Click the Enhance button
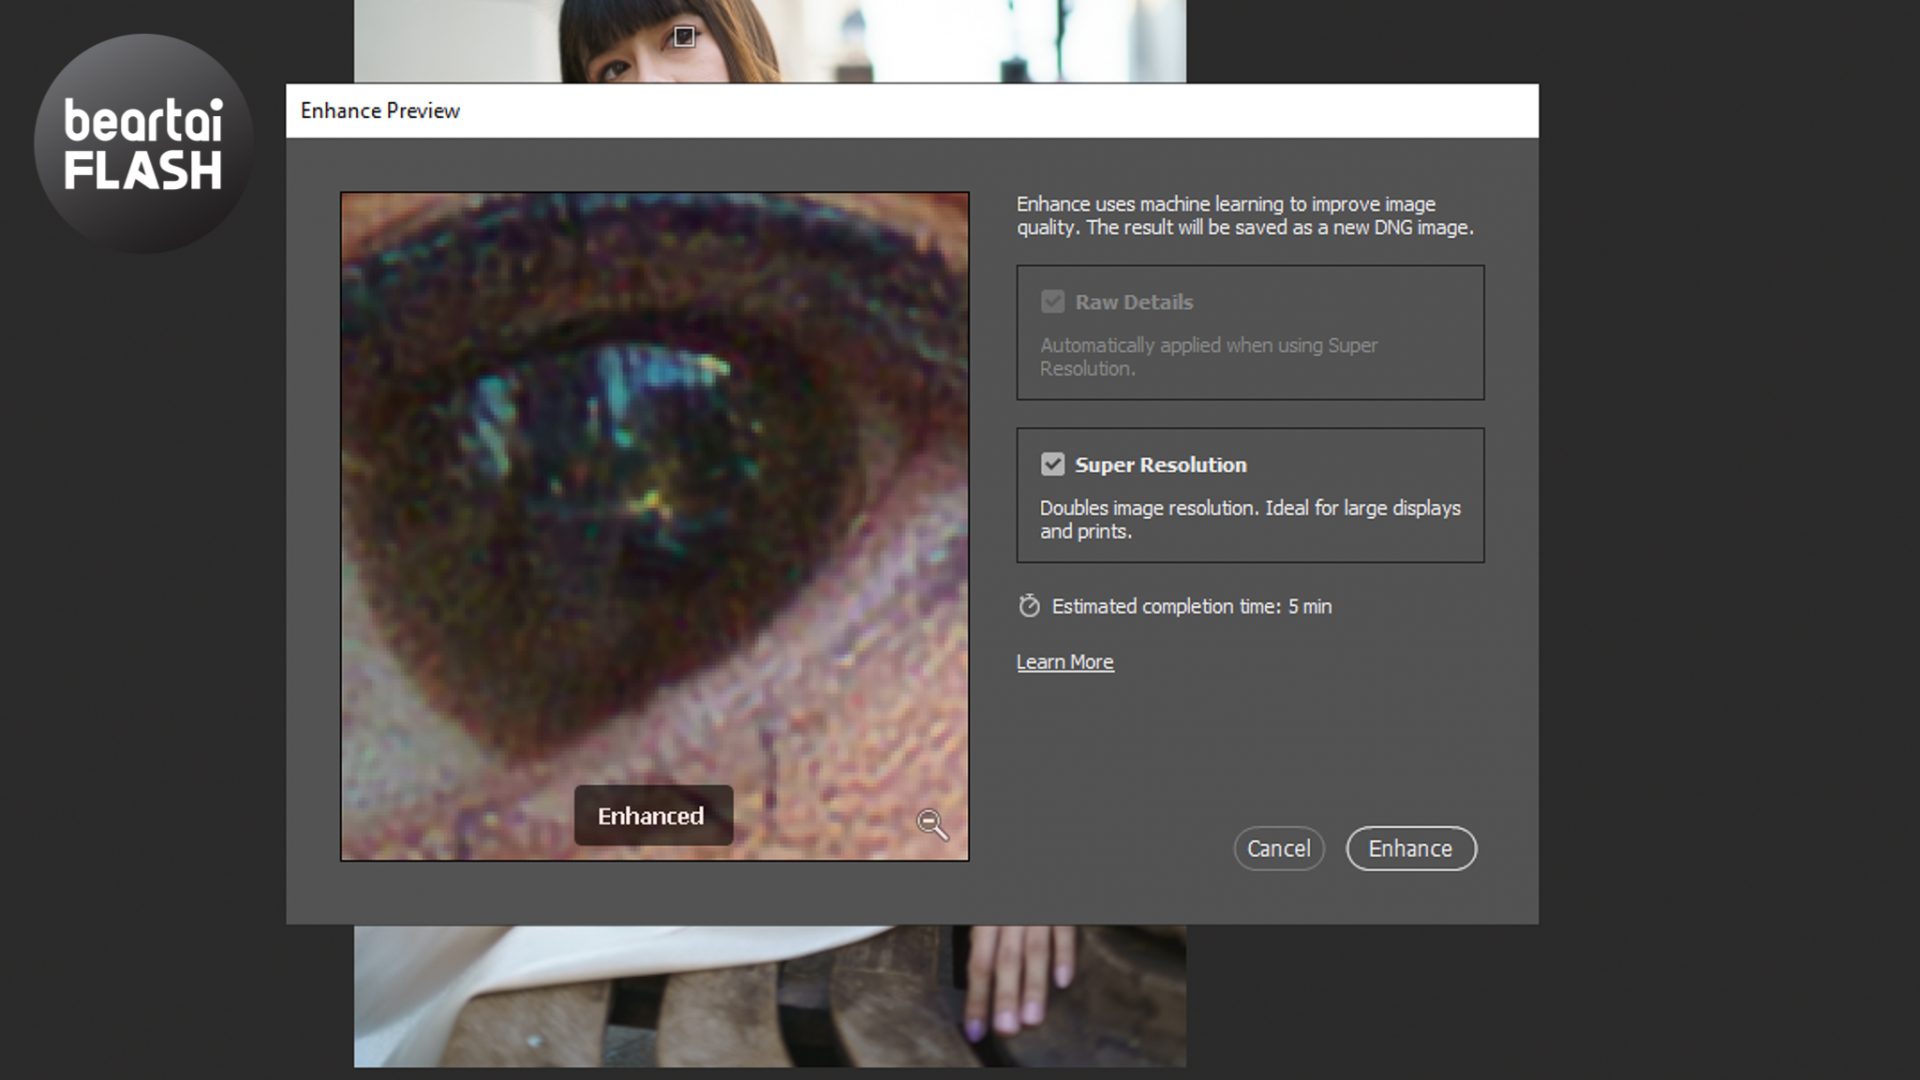Viewport: 1920px width, 1080px height. (1410, 848)
